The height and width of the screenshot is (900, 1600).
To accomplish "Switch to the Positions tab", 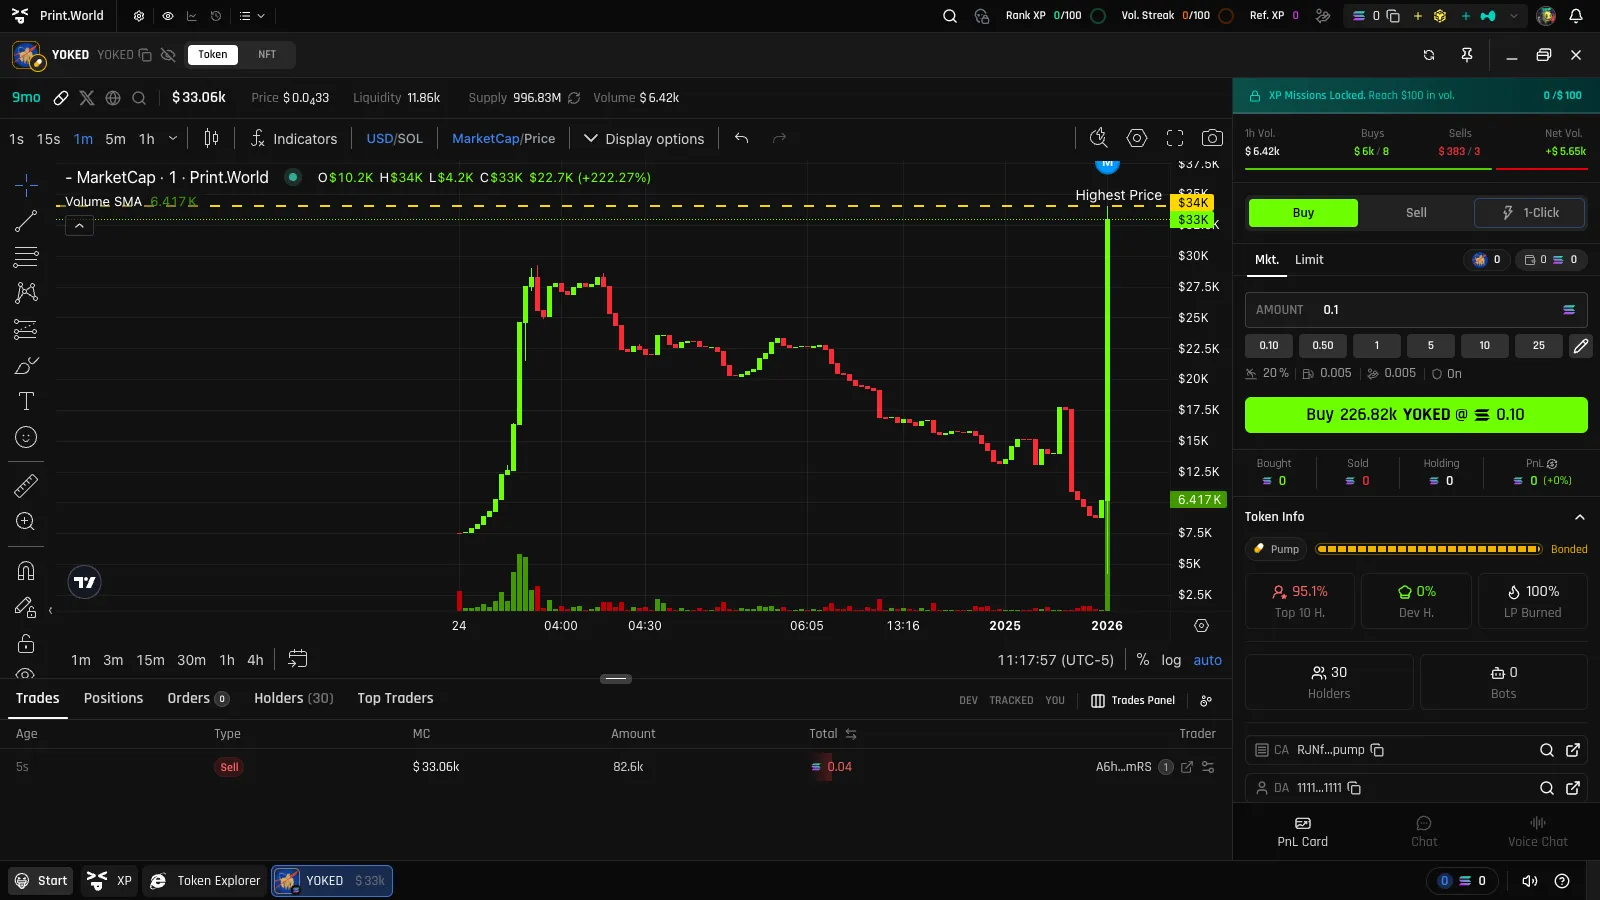I will [x=113, y=698].
